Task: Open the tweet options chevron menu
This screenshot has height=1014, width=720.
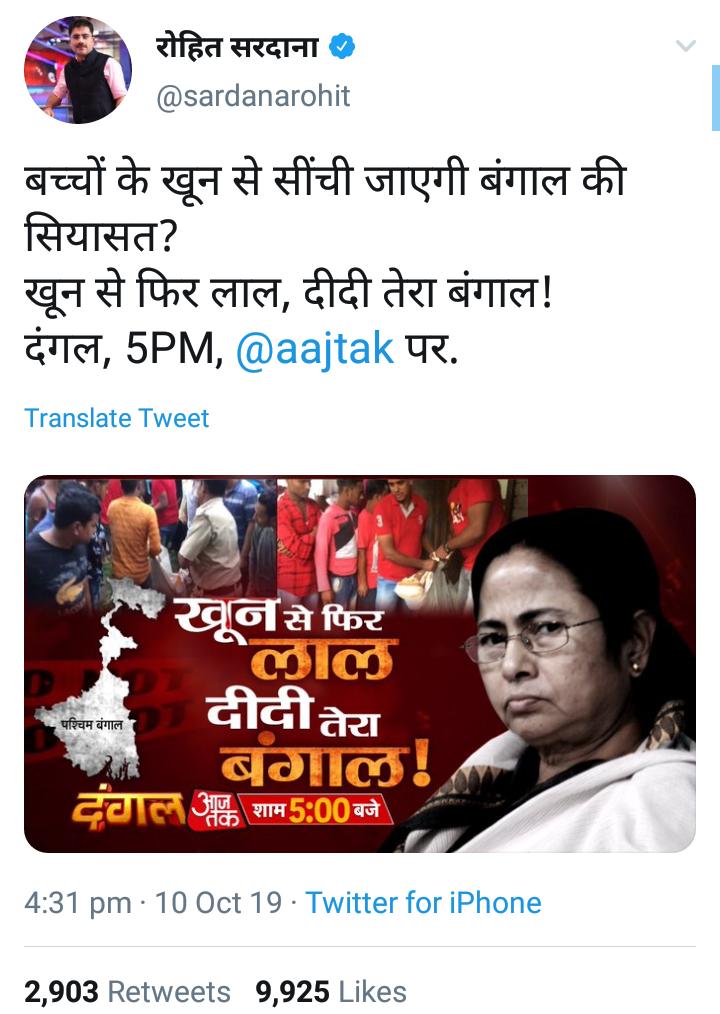Action: [685, 46]
